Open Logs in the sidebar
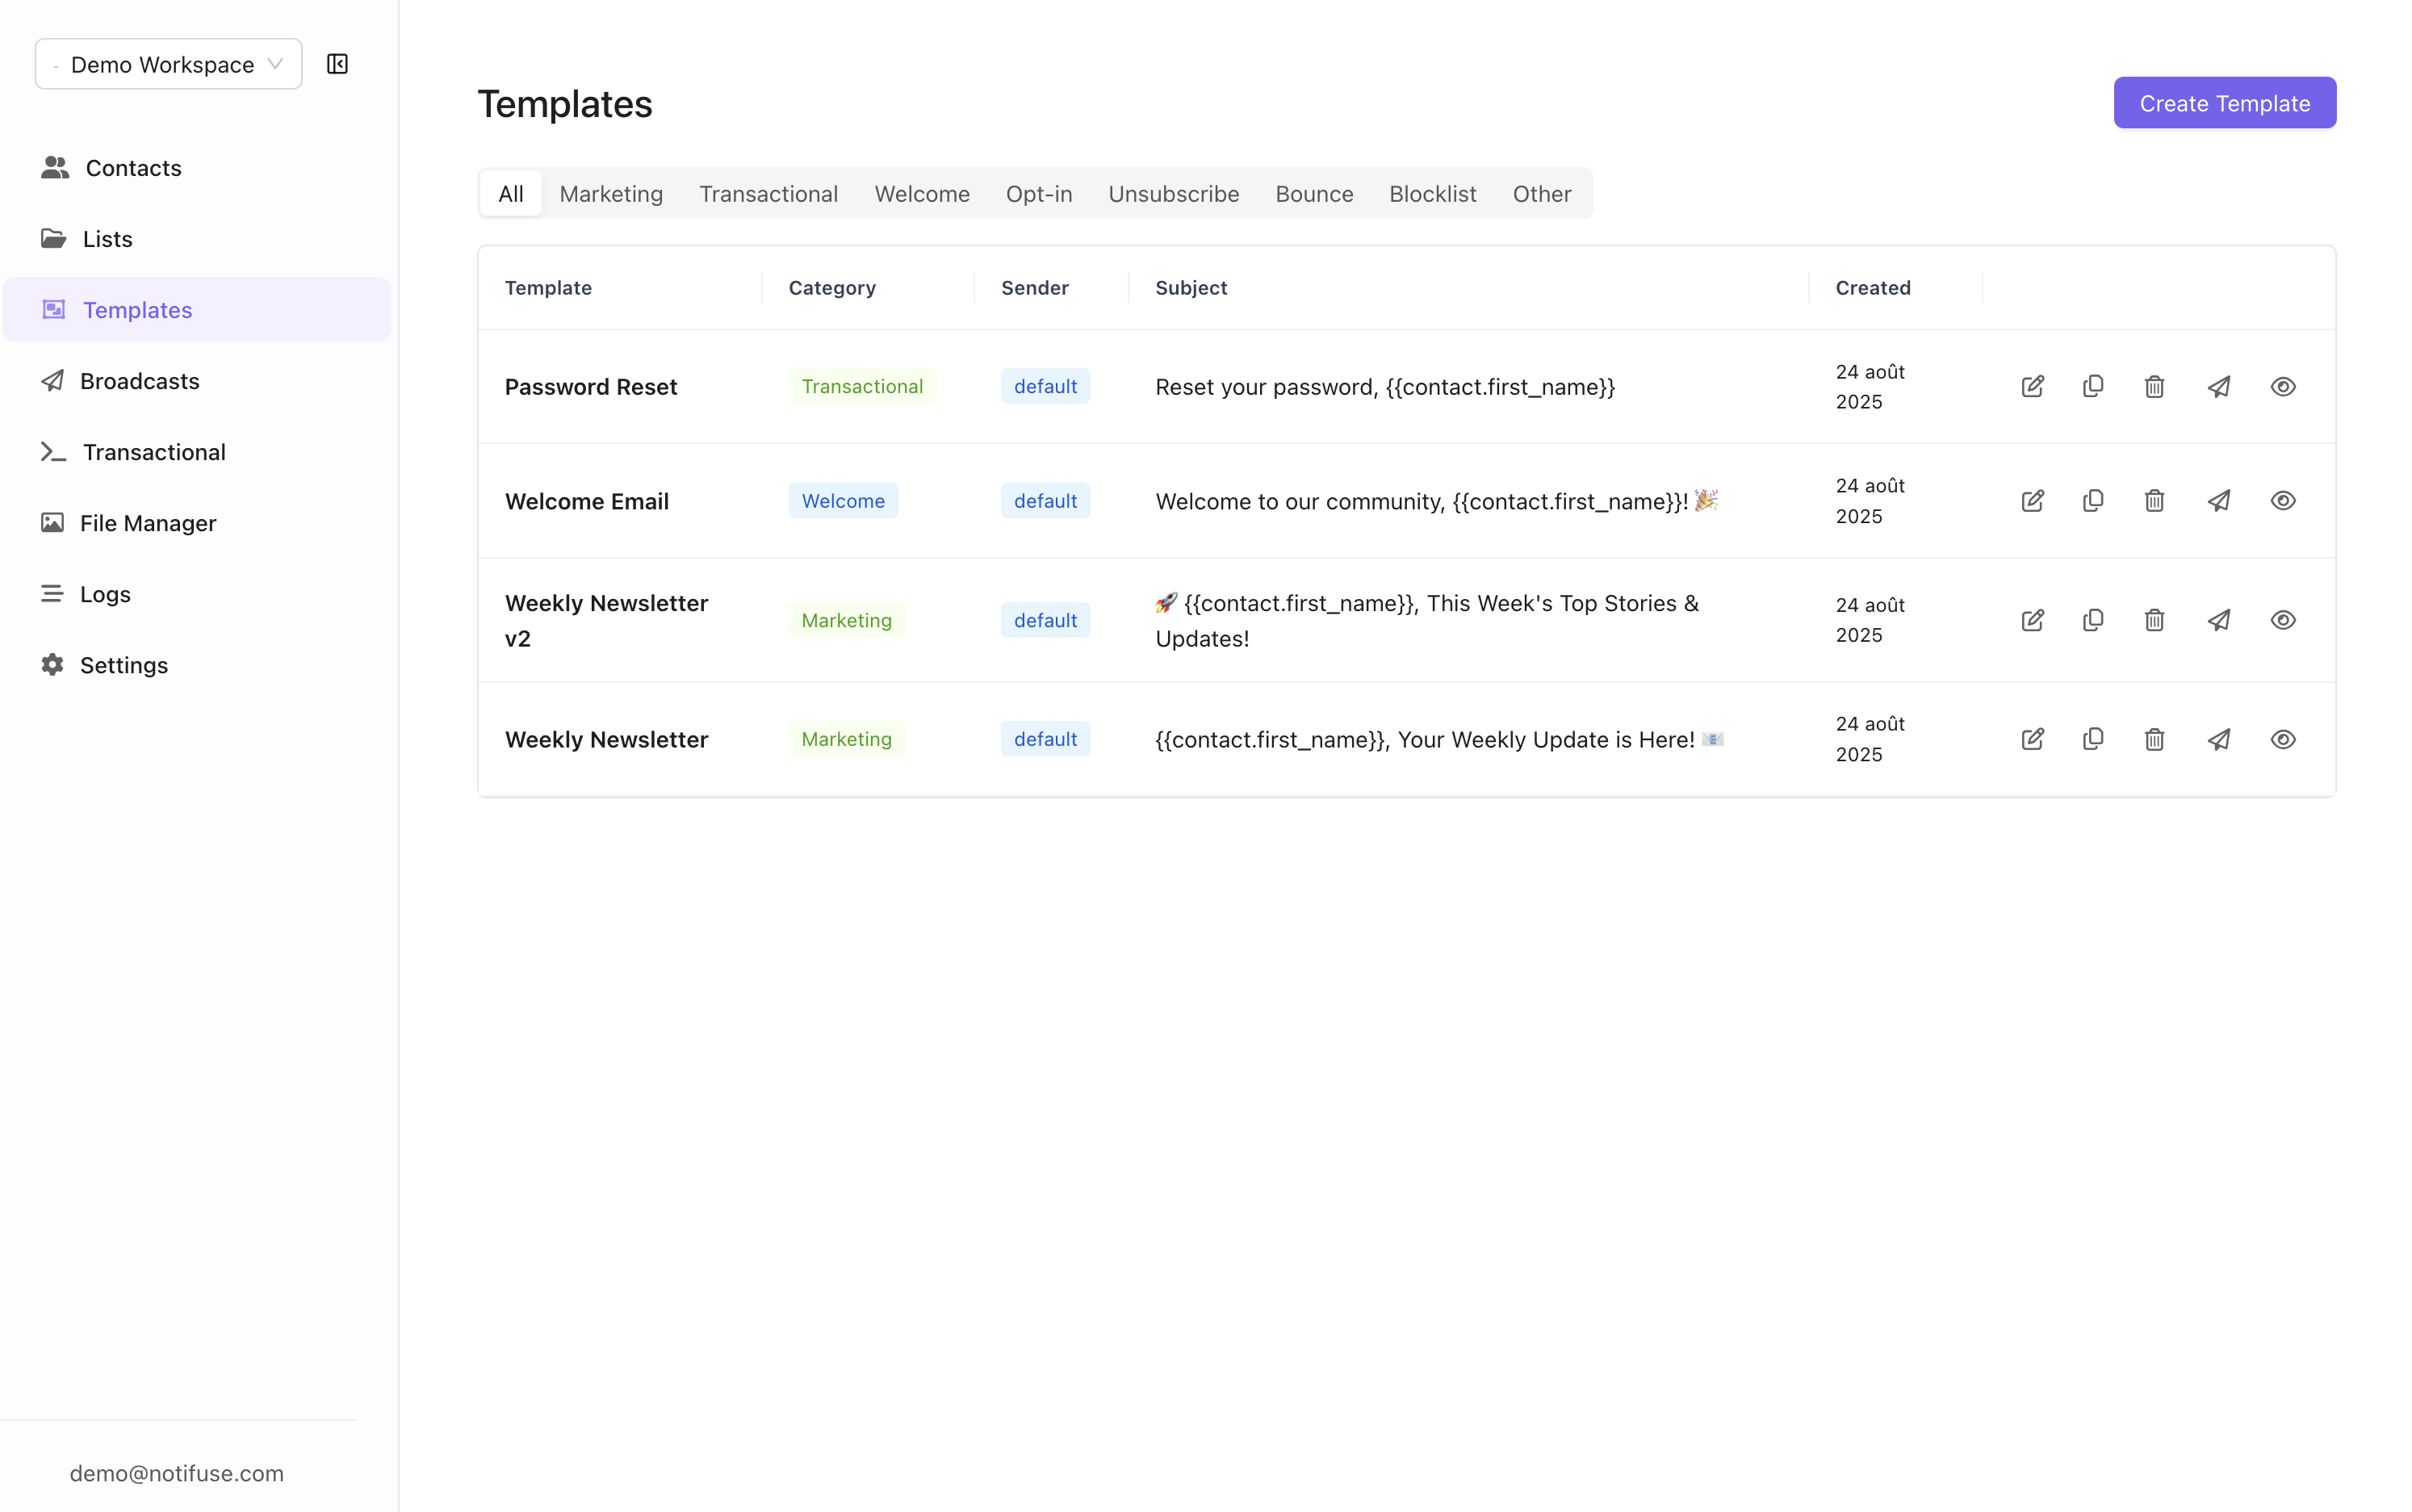 coord(196,594)
